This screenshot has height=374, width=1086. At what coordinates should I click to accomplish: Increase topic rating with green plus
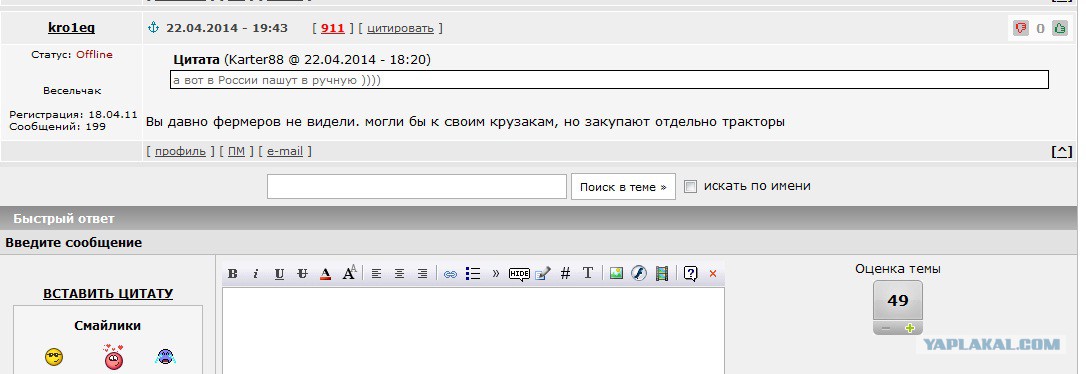909,328
